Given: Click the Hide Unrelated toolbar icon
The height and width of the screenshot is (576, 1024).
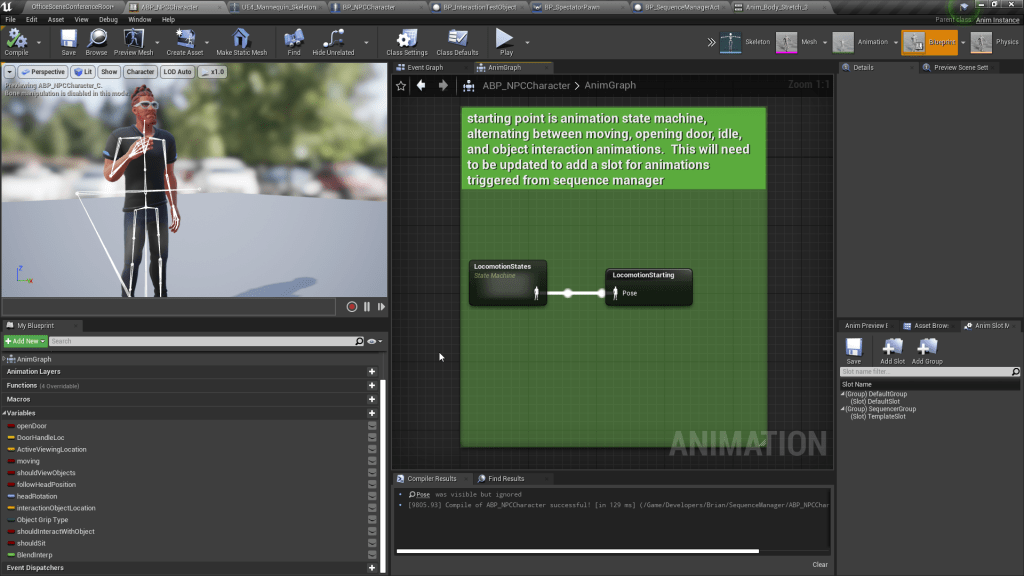Looking at the screenshot, I should point(333,40).
